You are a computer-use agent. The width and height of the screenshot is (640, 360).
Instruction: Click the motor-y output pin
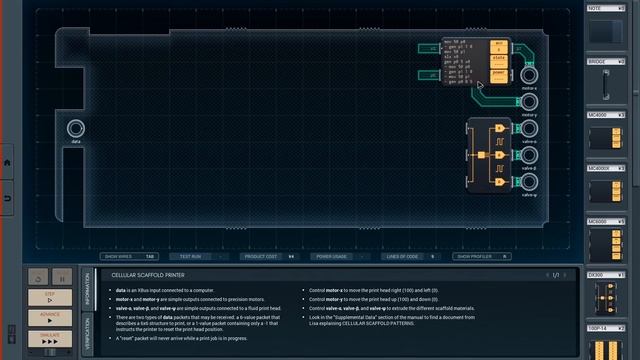click(x=529, y=102)
